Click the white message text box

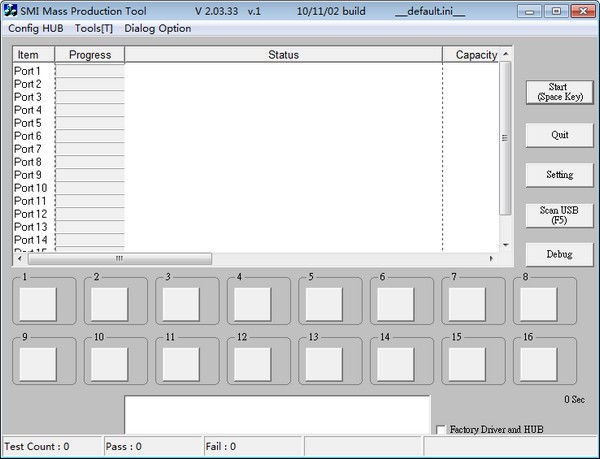pyautogui.click(x=277, y=415)
